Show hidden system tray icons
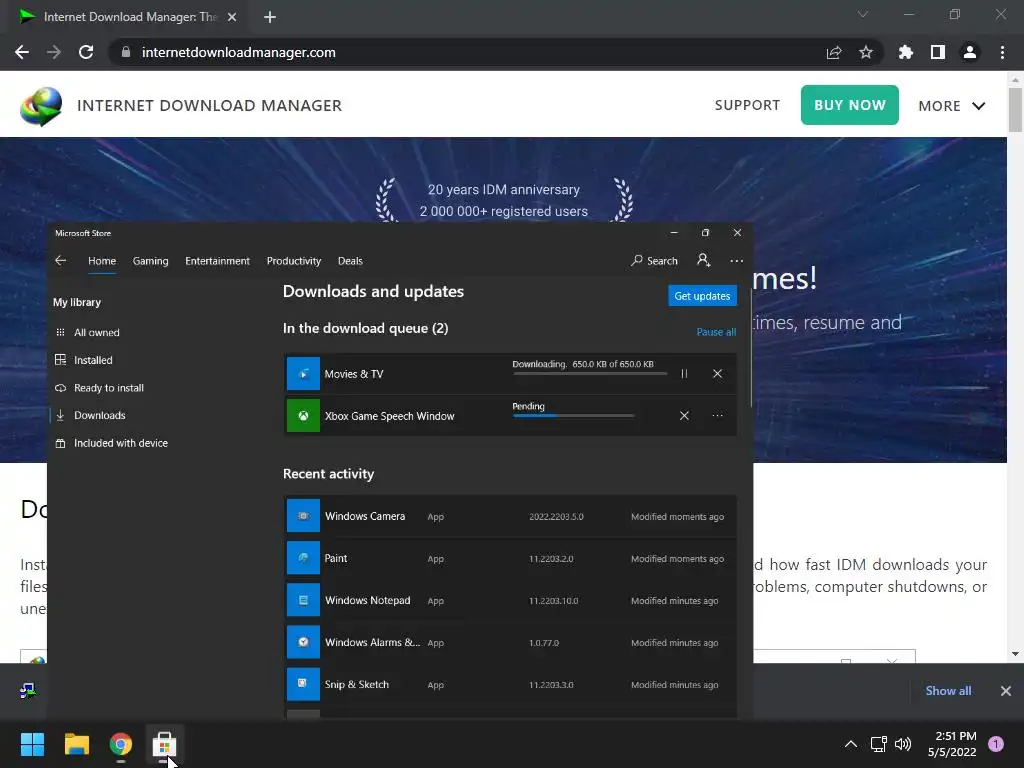This screenshot has width=1024, height=768. (850, 744)
